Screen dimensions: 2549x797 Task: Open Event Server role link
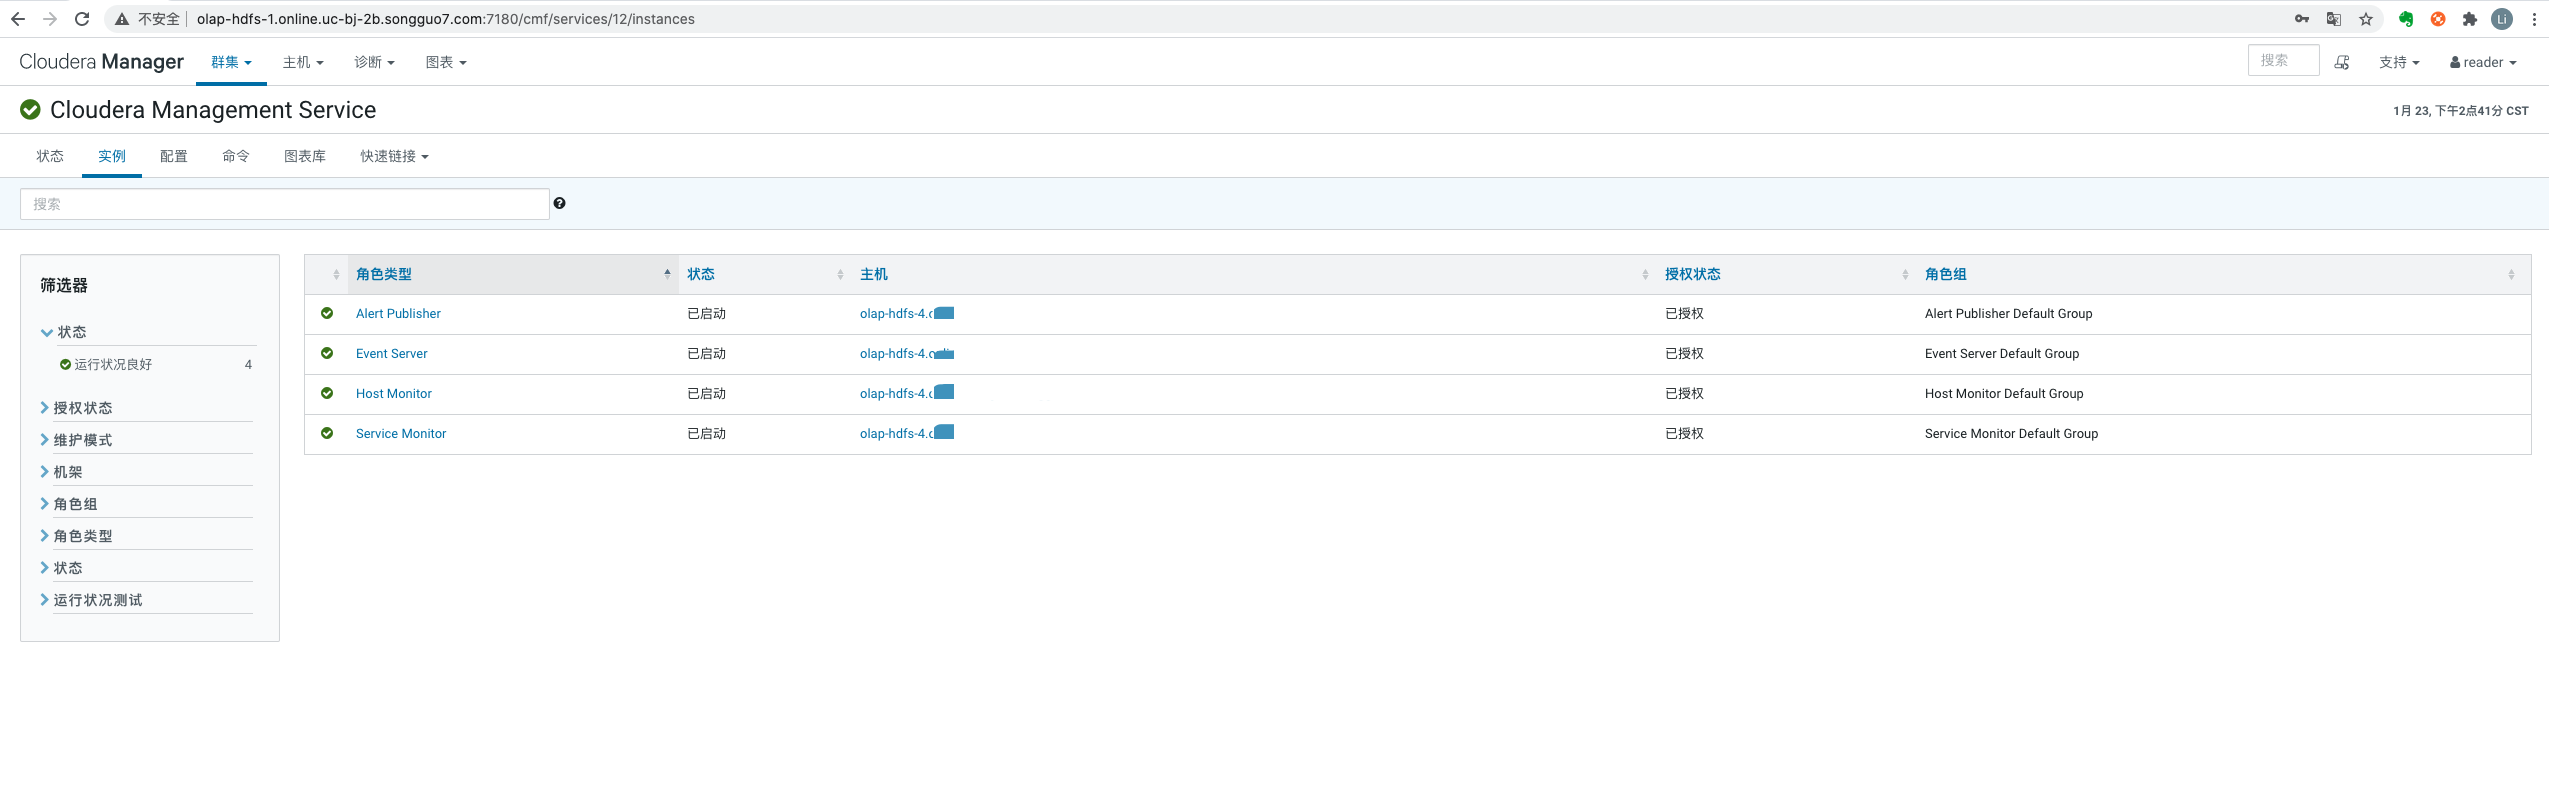(392, 353)
